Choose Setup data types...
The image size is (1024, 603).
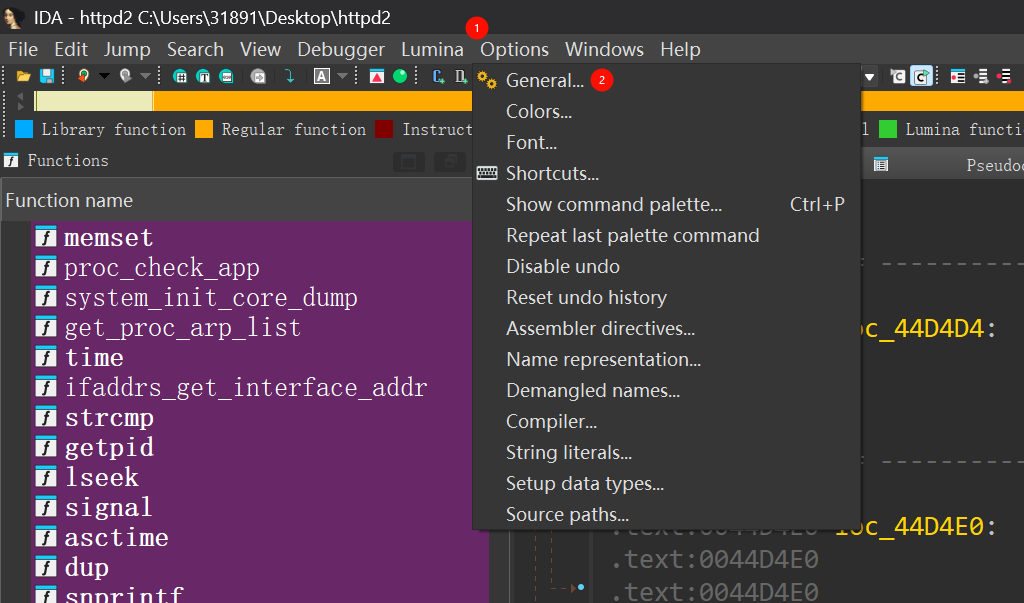click(x=667, y=483)
